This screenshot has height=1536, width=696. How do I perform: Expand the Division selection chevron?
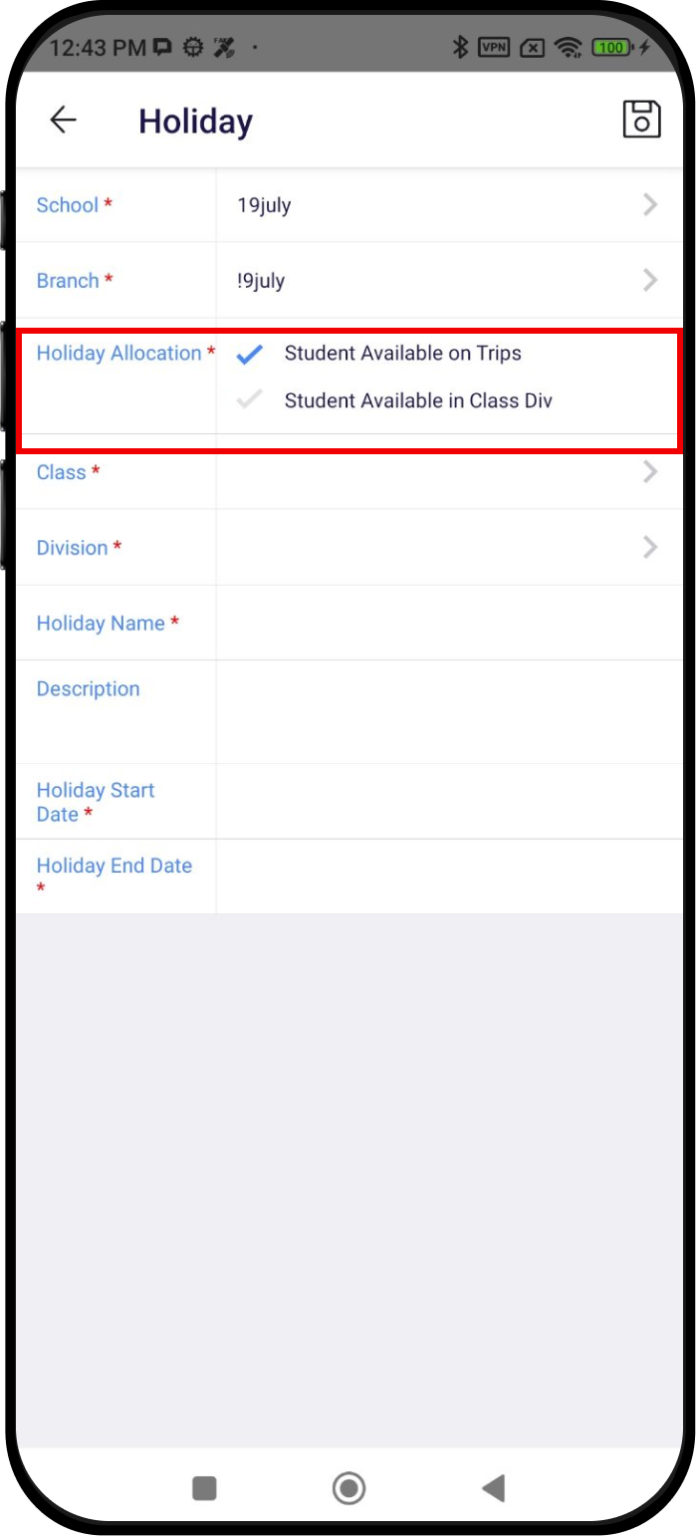(650, 547)
